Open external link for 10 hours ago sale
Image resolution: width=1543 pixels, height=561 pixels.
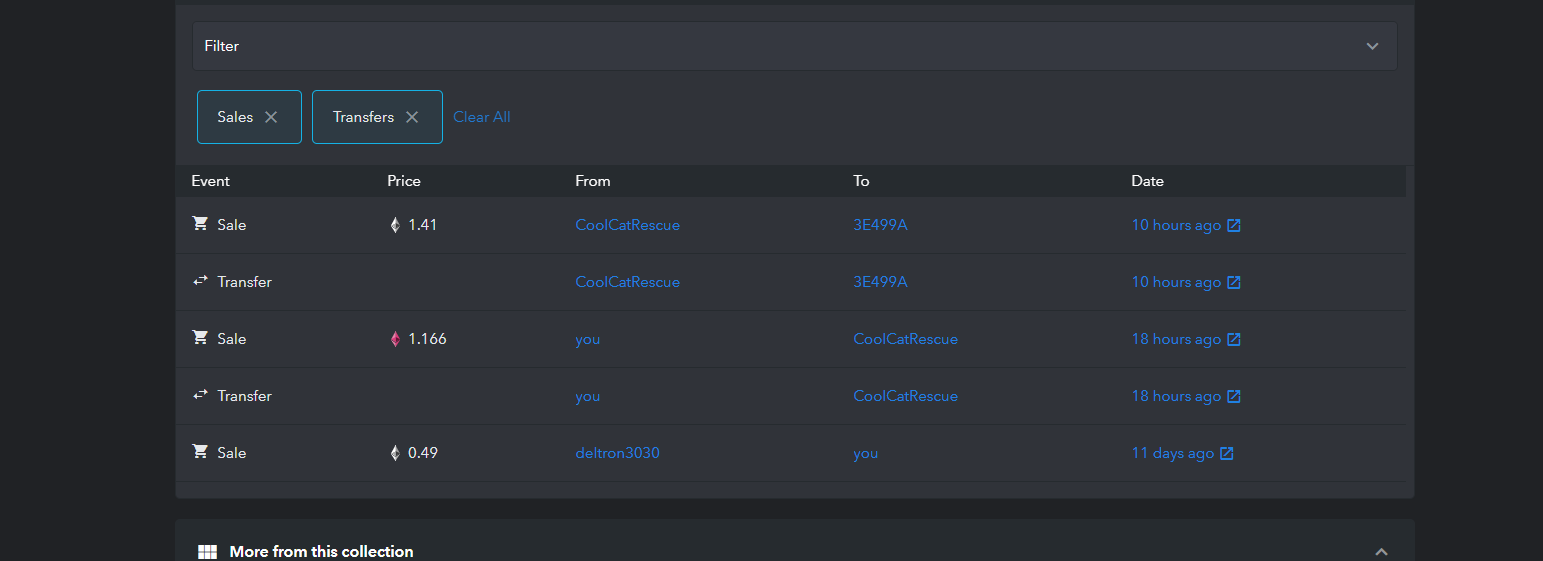click(1234, 225)
